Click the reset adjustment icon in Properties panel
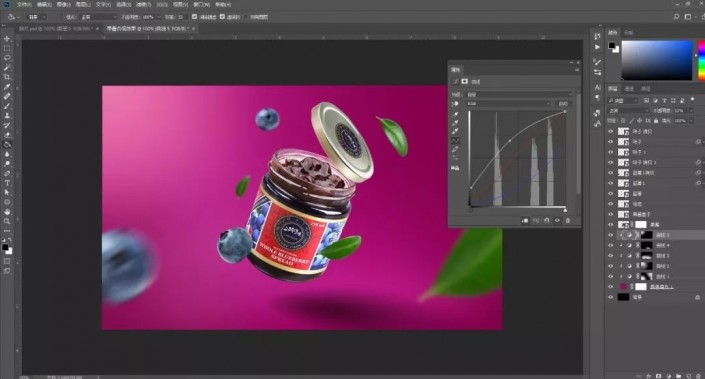 tap(547, 220)
